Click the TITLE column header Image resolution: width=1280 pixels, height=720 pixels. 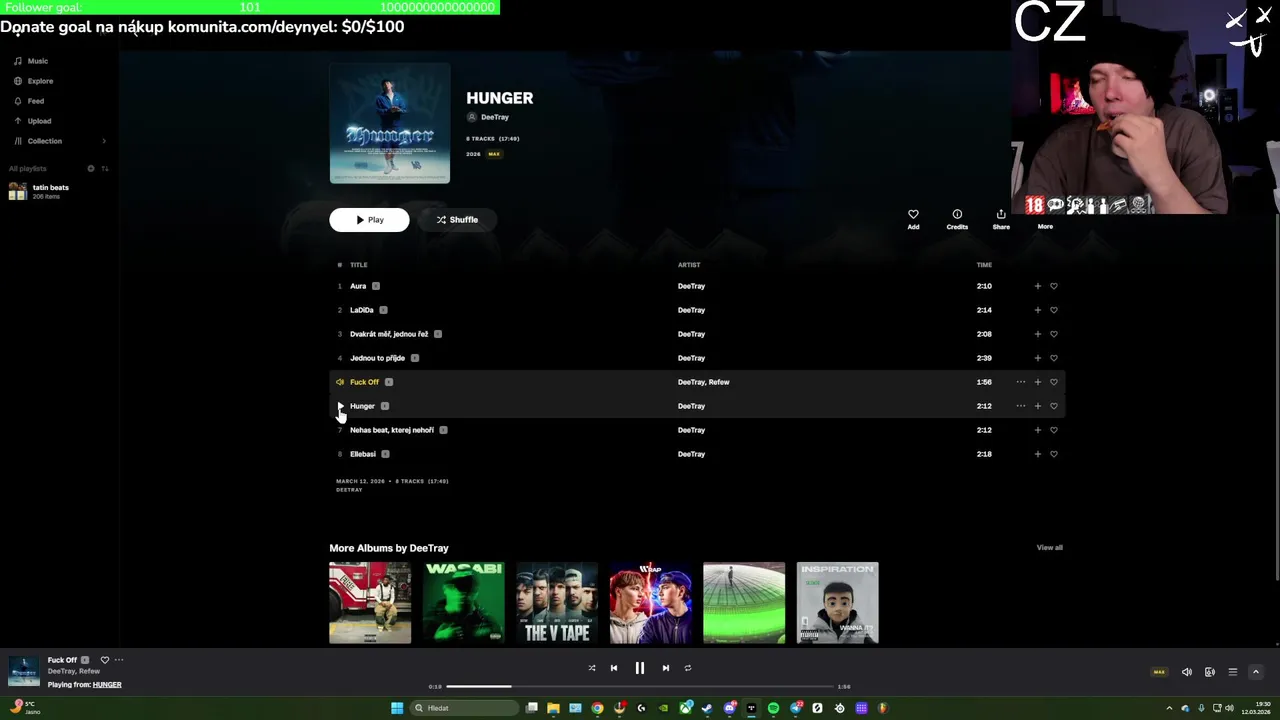coord(359,265)
